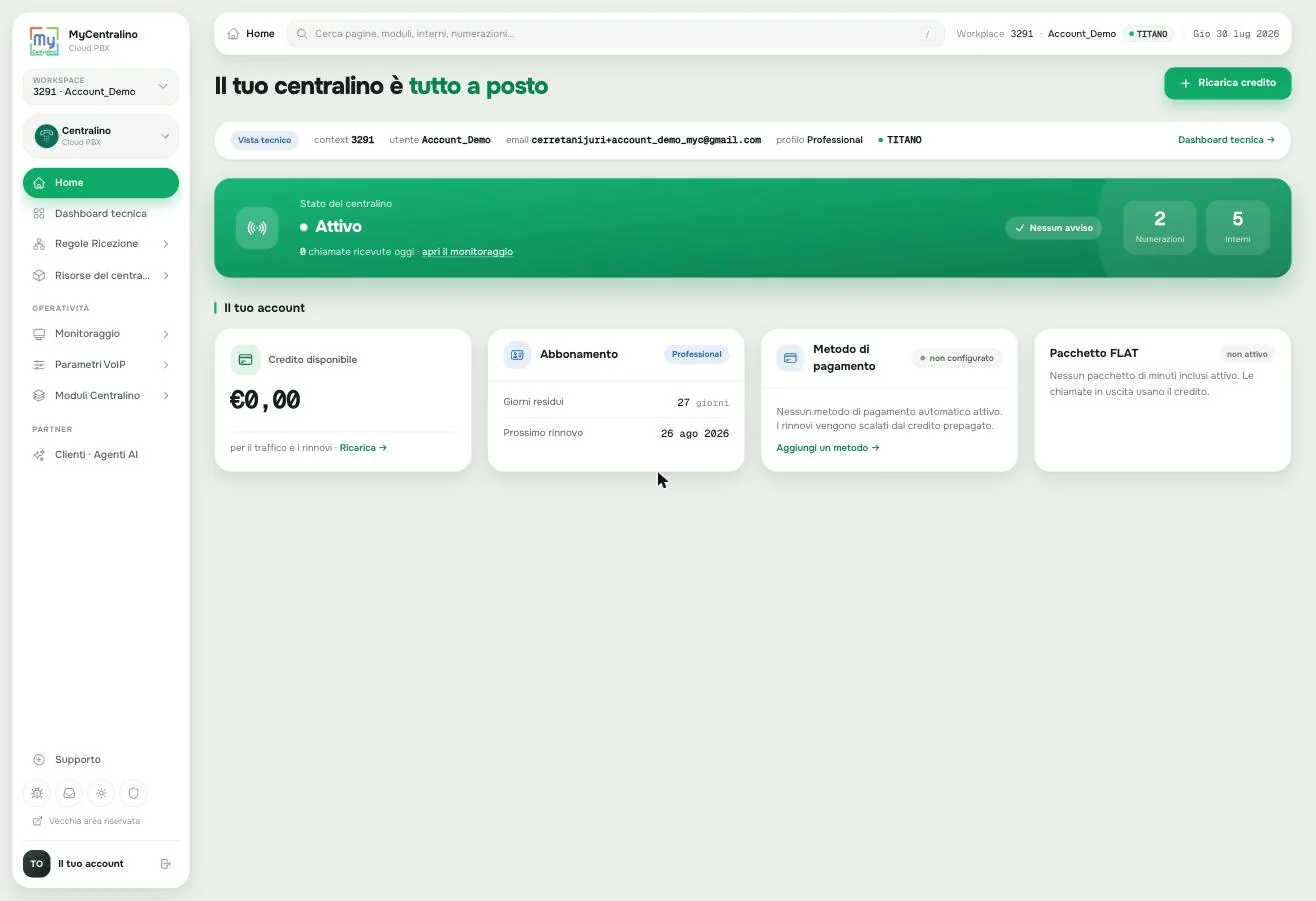This screenshot has width=1316, height=901.
Task: Open Dashboard tecnica from sidebar
Action: [100, 214]
